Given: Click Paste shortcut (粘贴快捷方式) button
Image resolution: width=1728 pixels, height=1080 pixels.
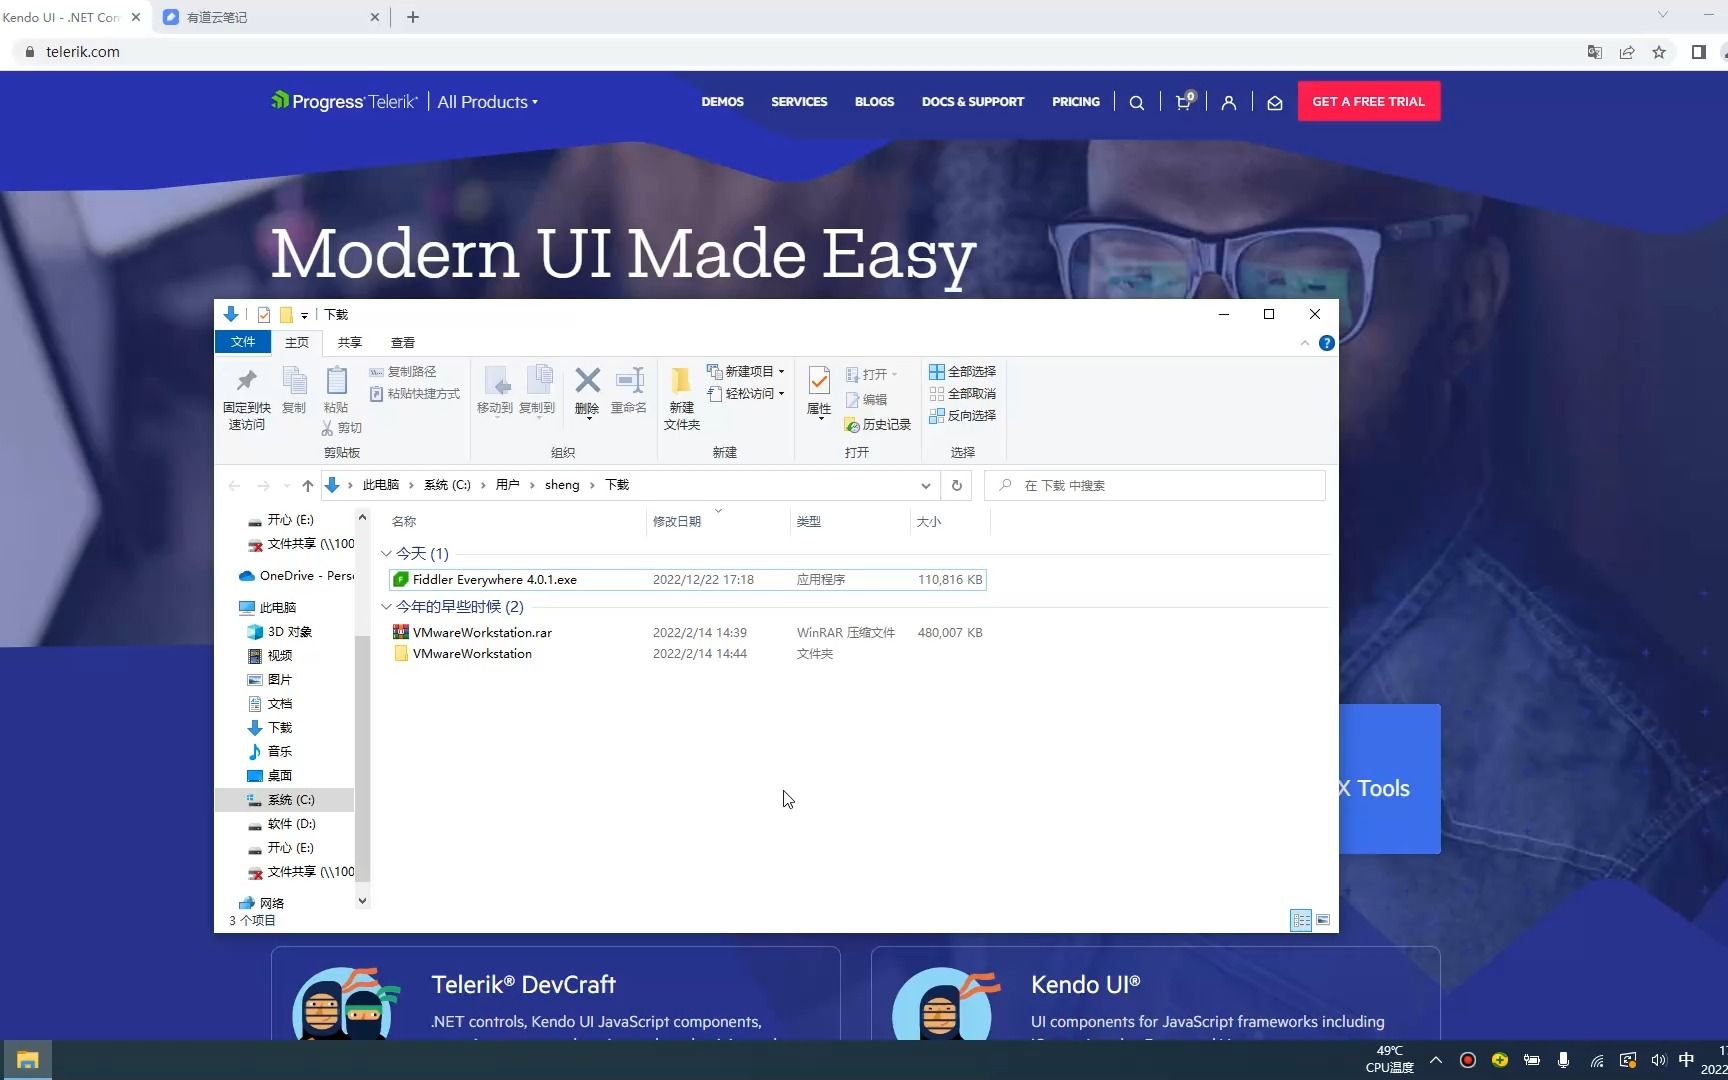Looking at the screenshot, I should coord(415,394).
